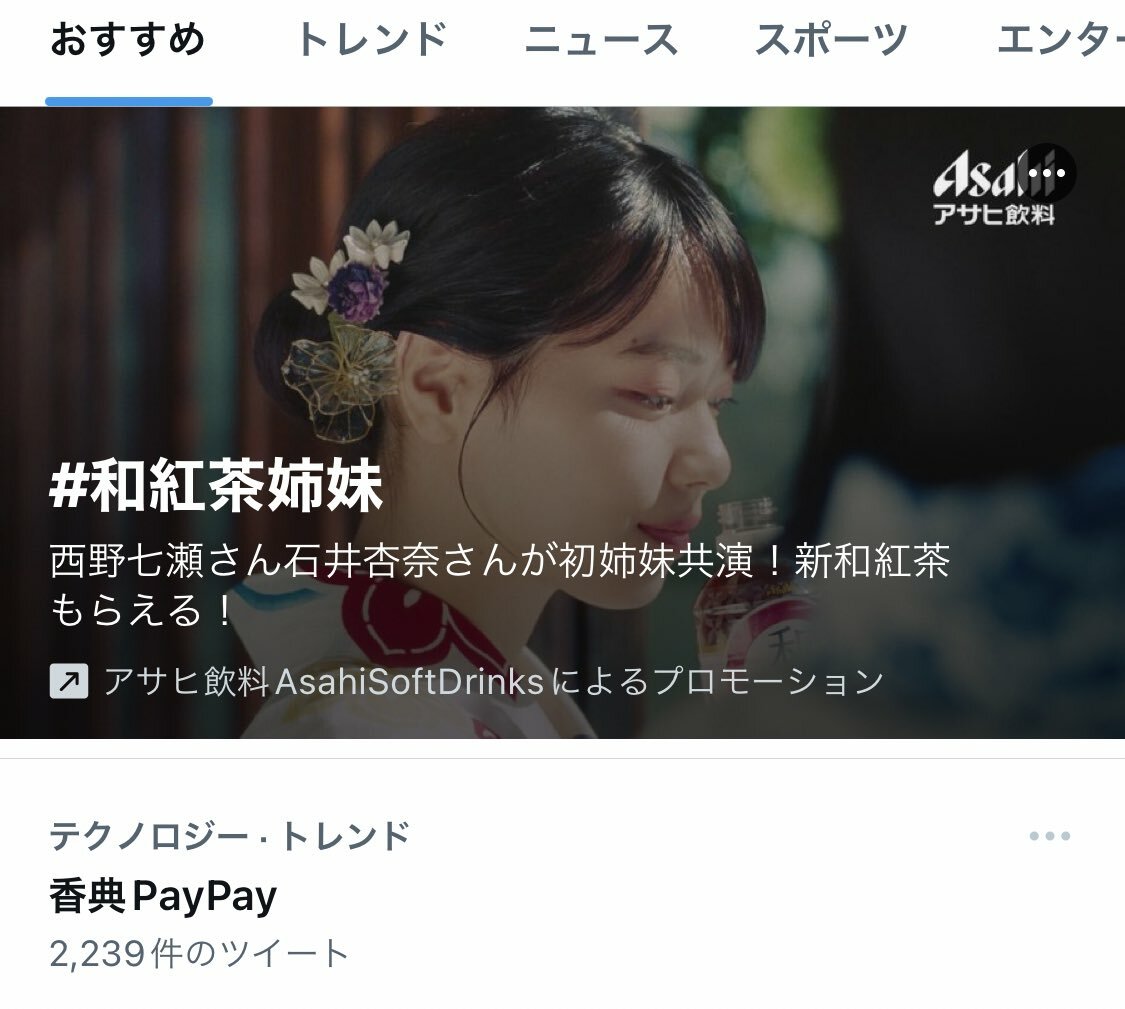The image size is (1125, 1009).
Task: Click the AsahiSoftDrinks によるプロモーション label
Action: (494, 681)
